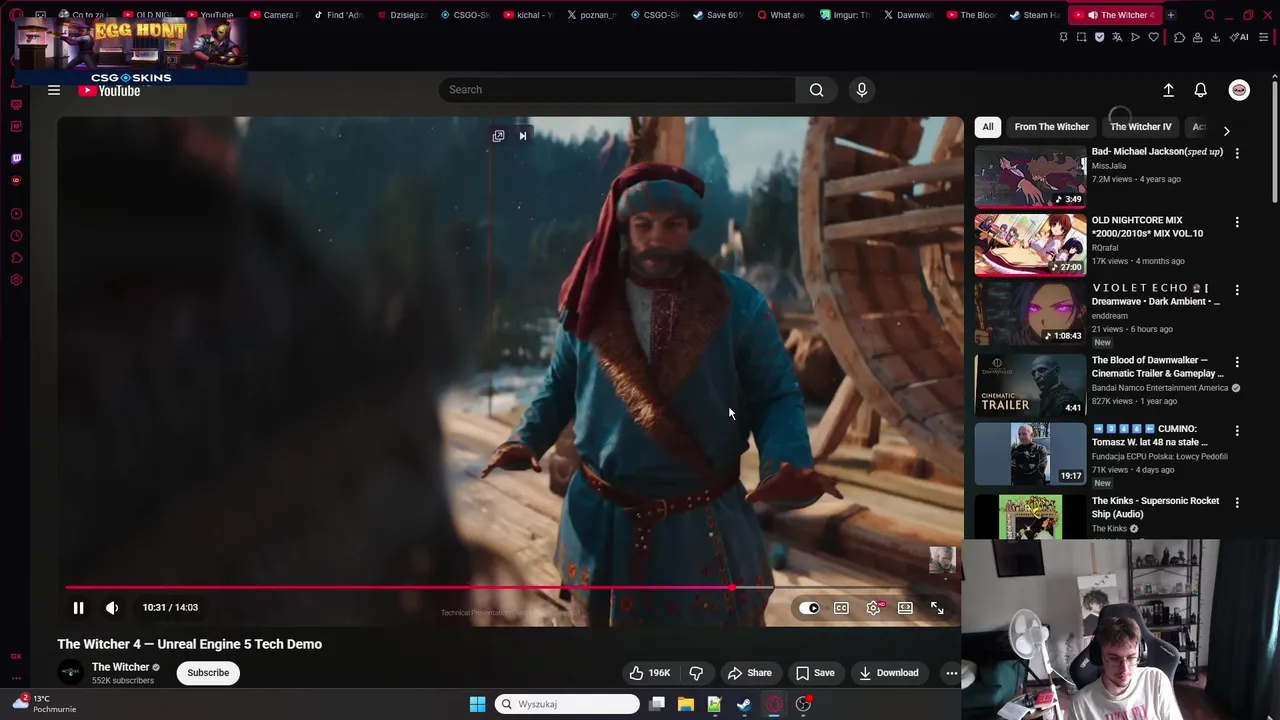Mute the video volume

[112, 607]
